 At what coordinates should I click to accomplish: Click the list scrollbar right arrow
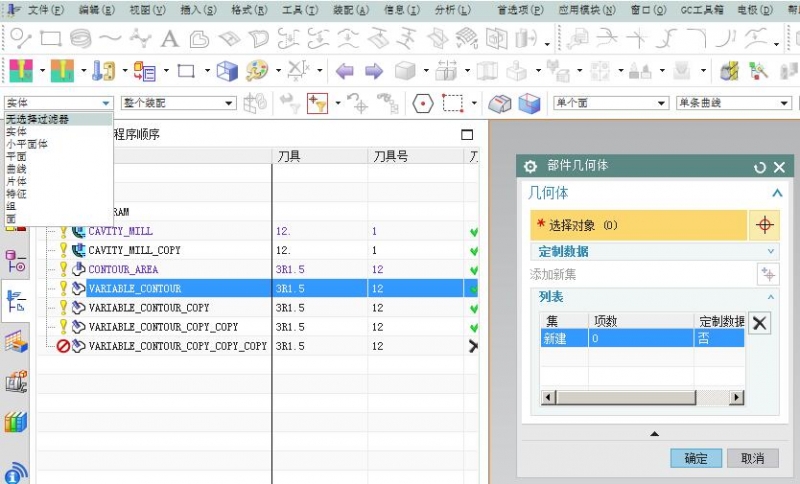coord(737,397)
